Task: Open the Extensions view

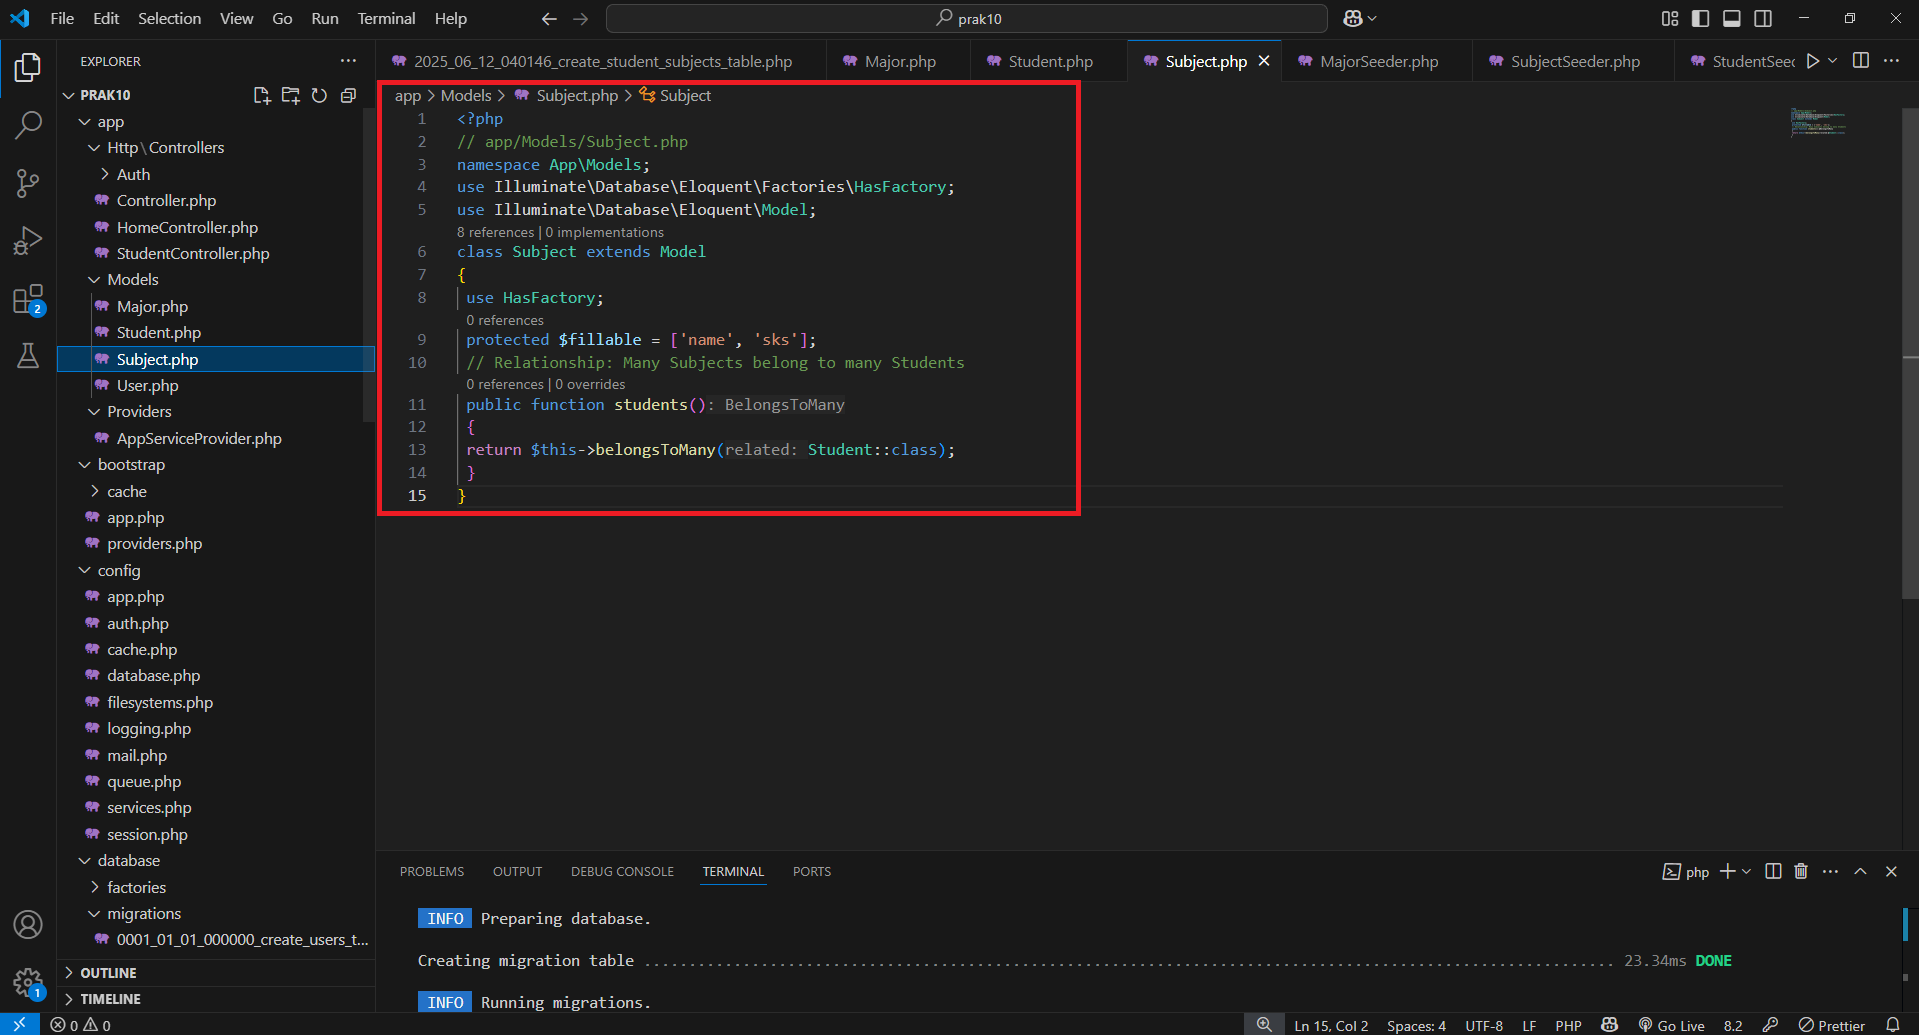Action: click(28, 298)
